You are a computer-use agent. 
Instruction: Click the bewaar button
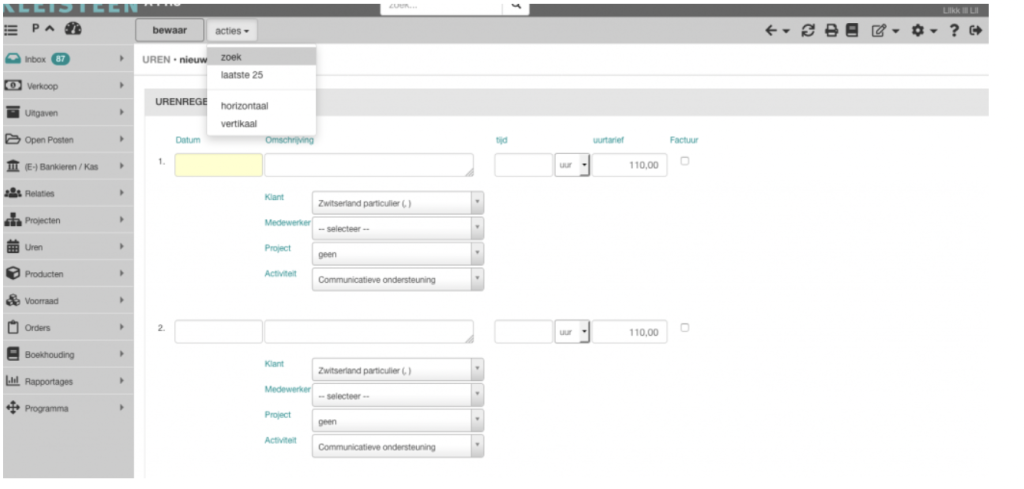168,31
